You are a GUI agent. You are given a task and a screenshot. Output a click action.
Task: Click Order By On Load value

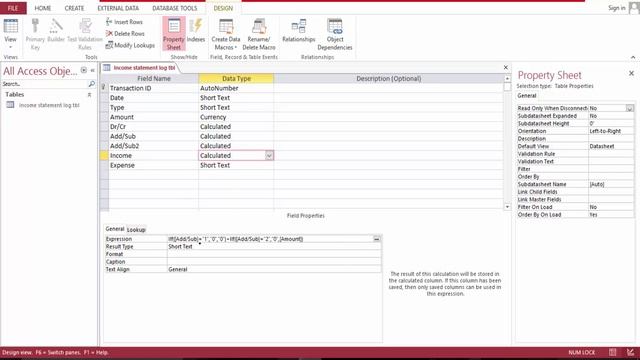click(x=611, y=215)
